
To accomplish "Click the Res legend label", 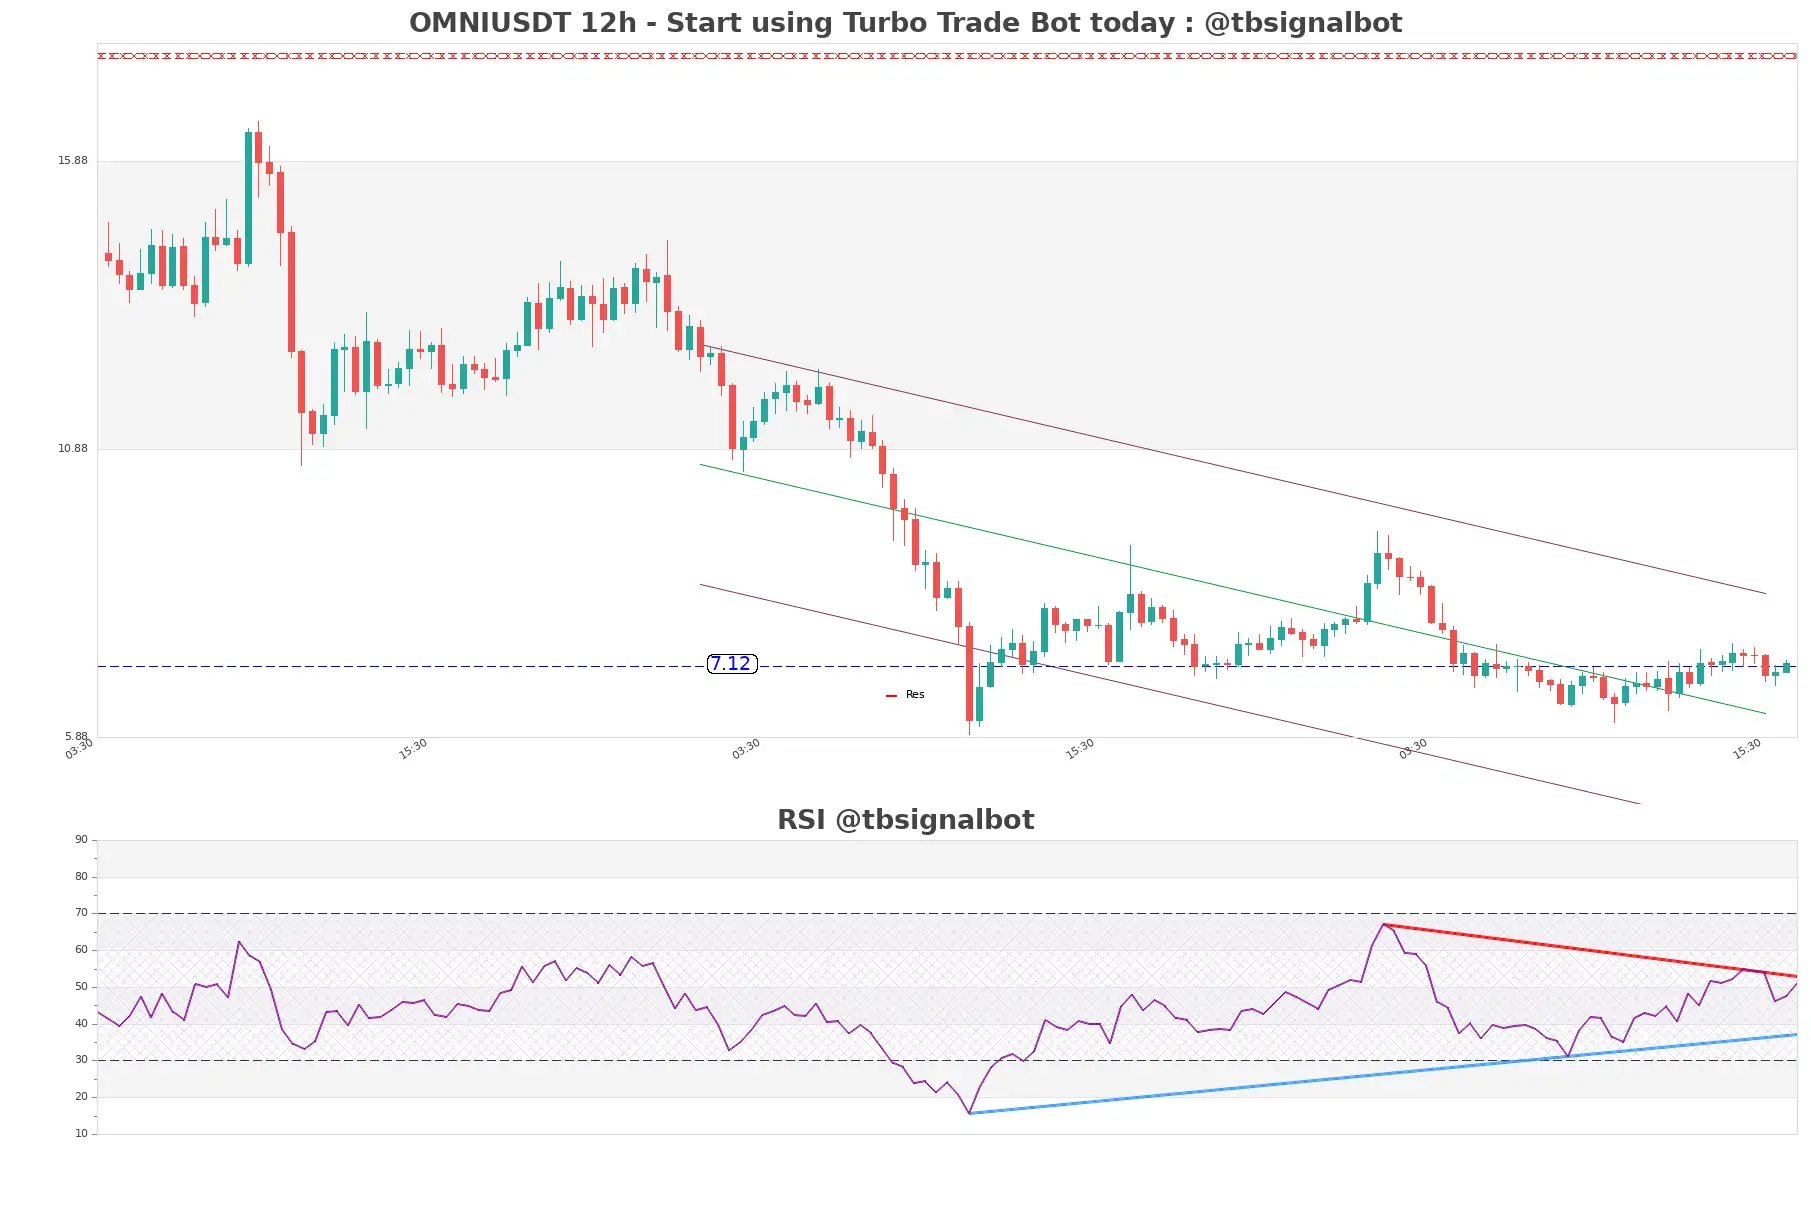I will 915,695.
